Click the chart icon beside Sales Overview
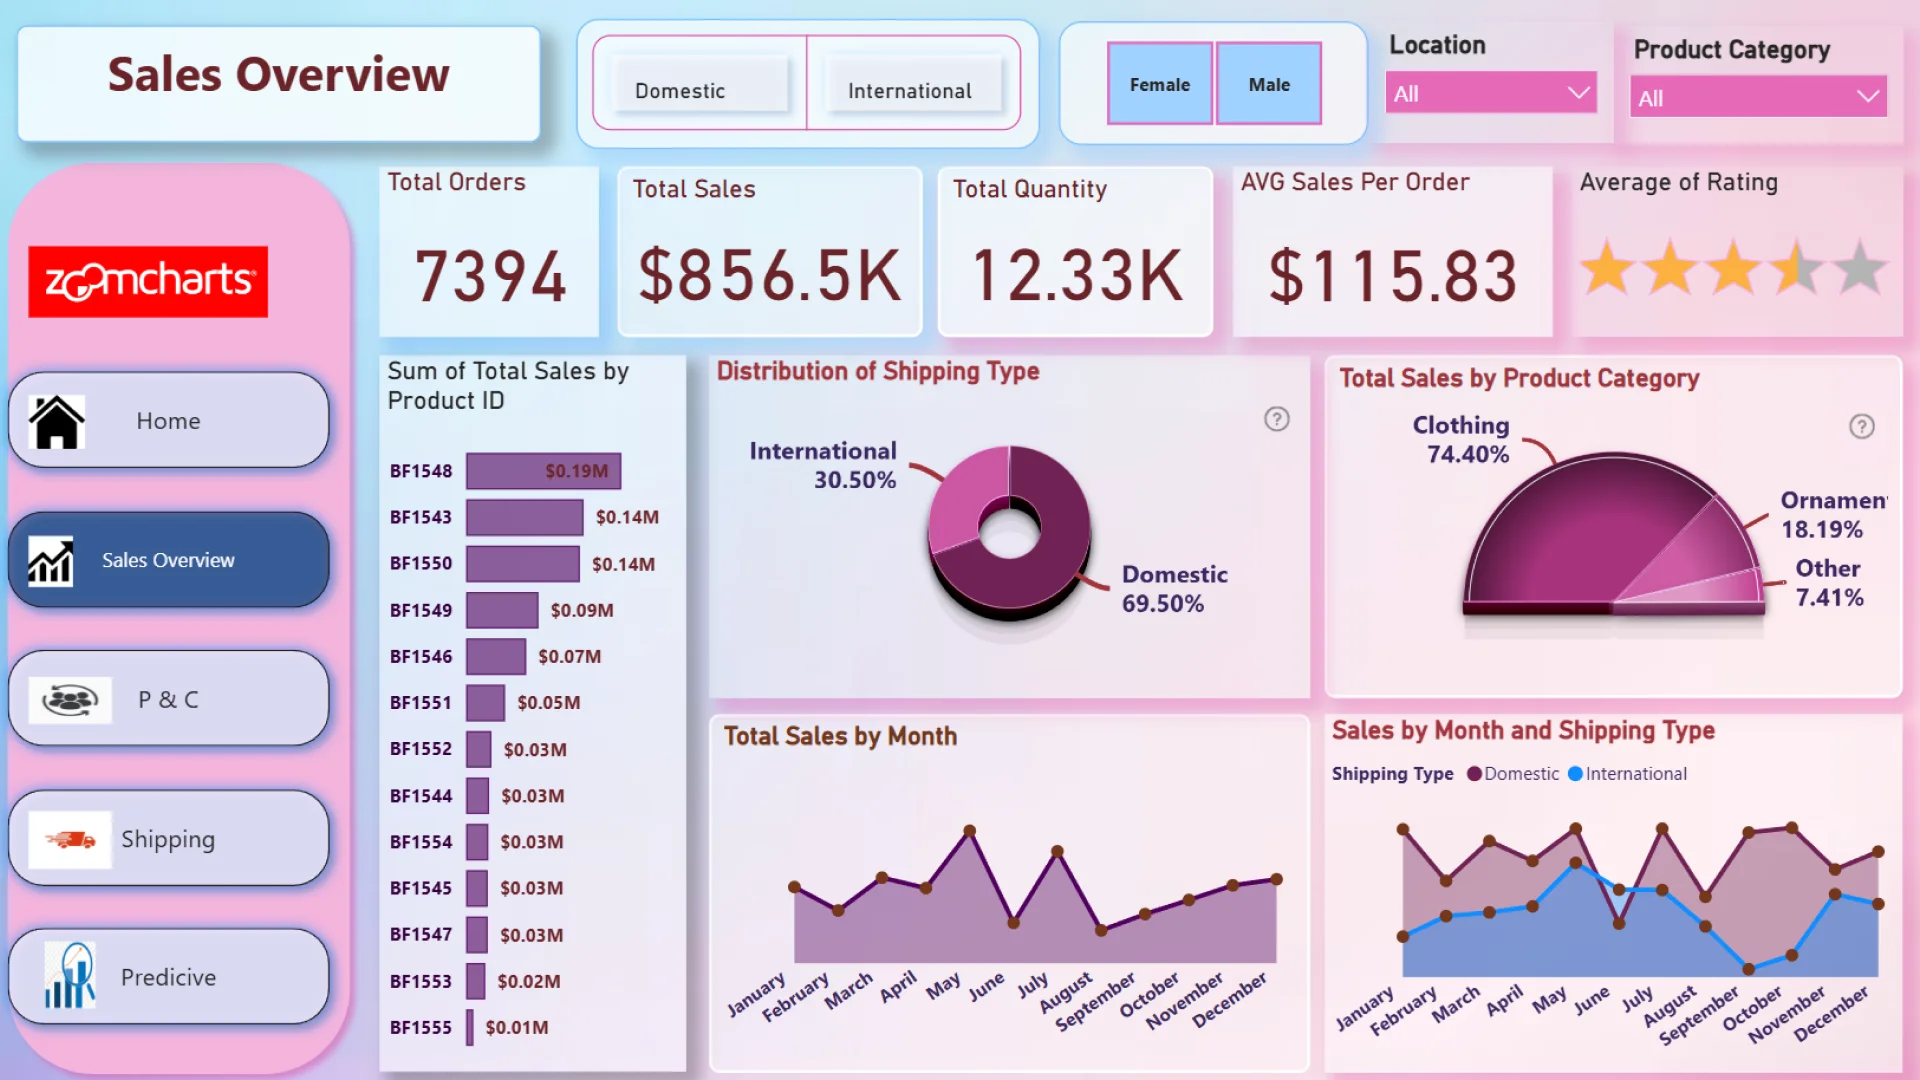 point(51,561)
